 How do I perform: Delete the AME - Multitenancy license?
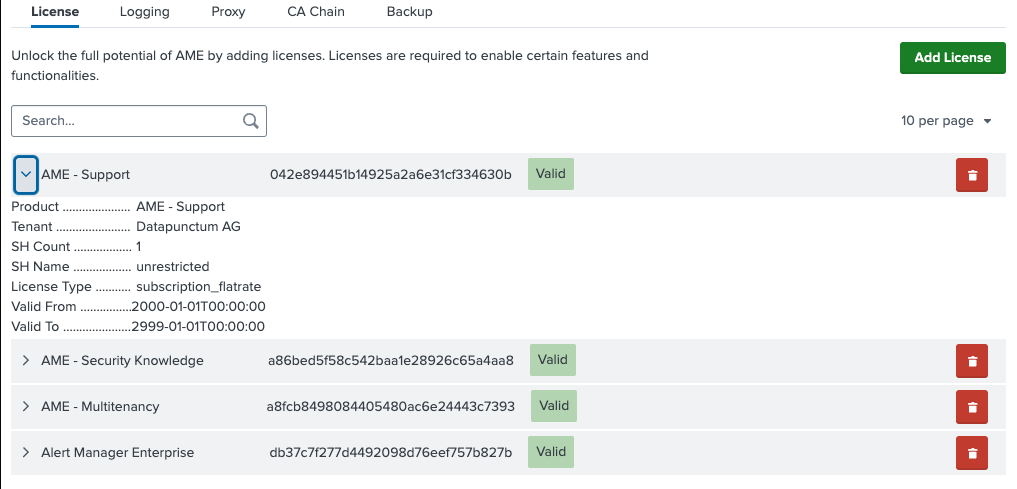pos(972,407)
